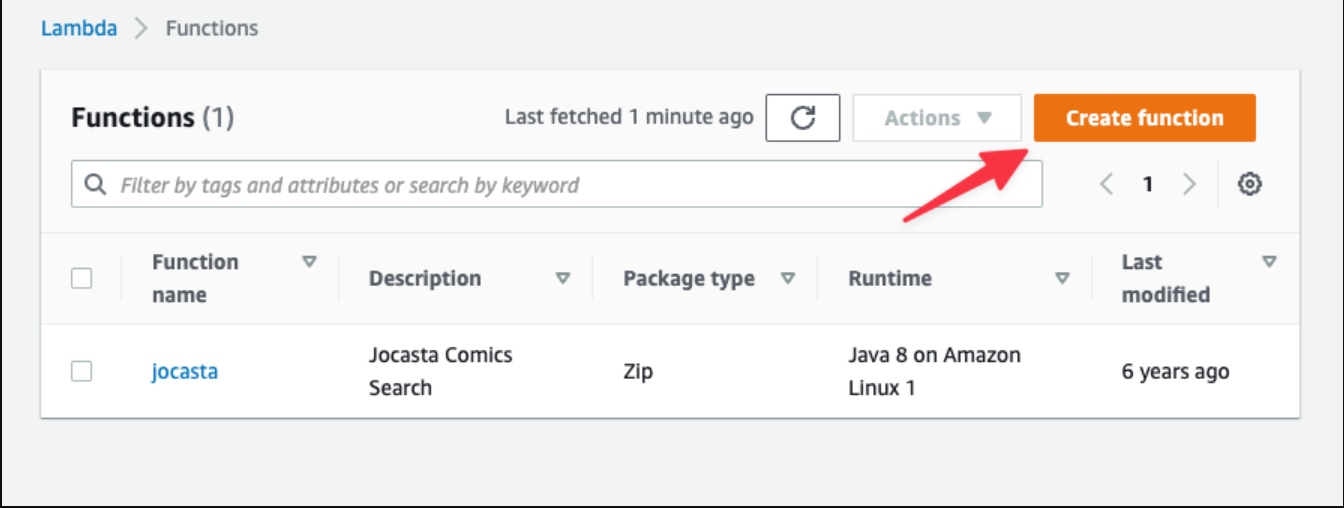Screen dimensions: 1344x508
Task: Open table preferences gear icon
Action: [1249, 184]
